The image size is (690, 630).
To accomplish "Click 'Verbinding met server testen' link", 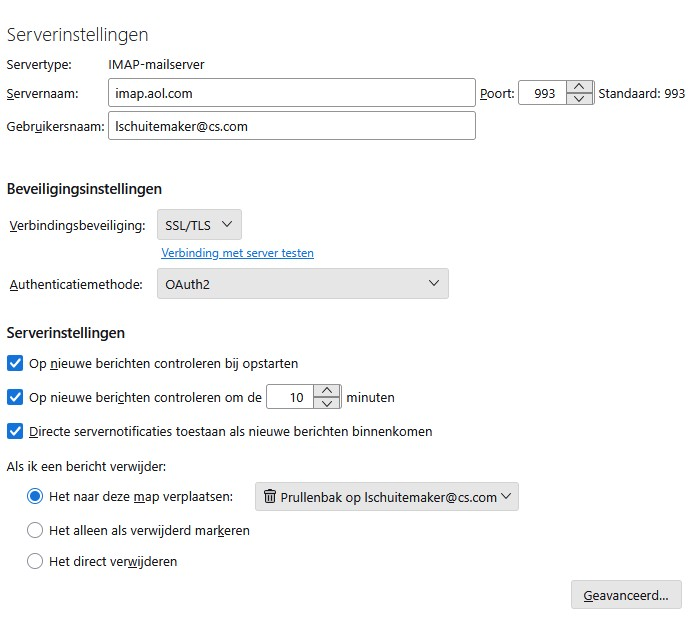I will tap(237, 253).
